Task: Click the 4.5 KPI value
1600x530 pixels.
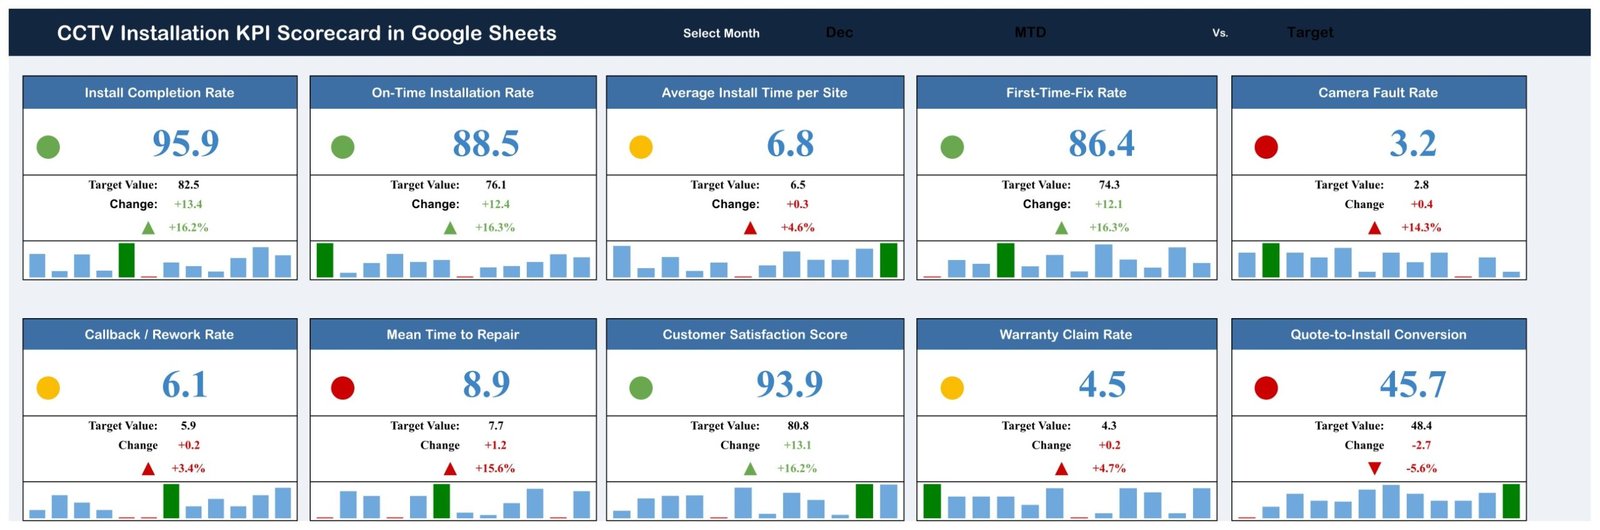Action: (1102, 385)
